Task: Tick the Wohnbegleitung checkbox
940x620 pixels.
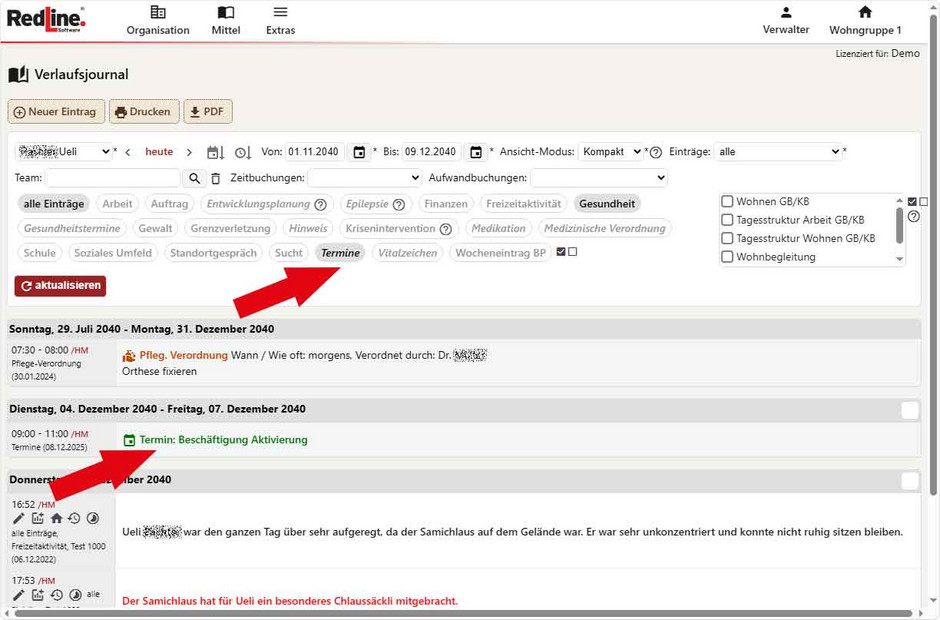Action: [x=728, y=257]
